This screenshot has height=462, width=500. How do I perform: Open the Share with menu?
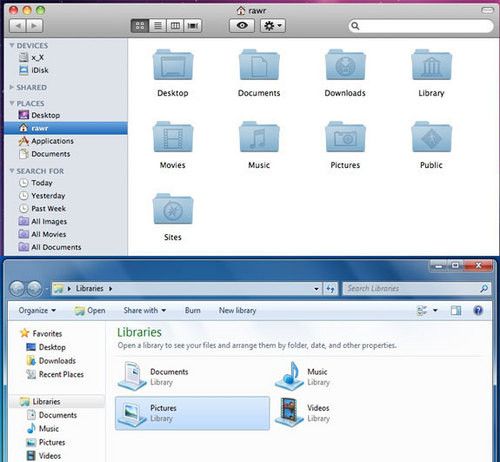click(145, 311)
